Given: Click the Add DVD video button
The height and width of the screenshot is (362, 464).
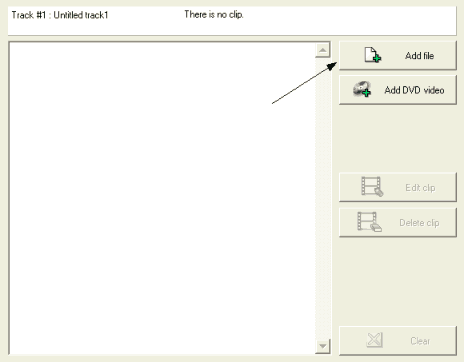Looking at the screenshot, I should pos(398,90).
